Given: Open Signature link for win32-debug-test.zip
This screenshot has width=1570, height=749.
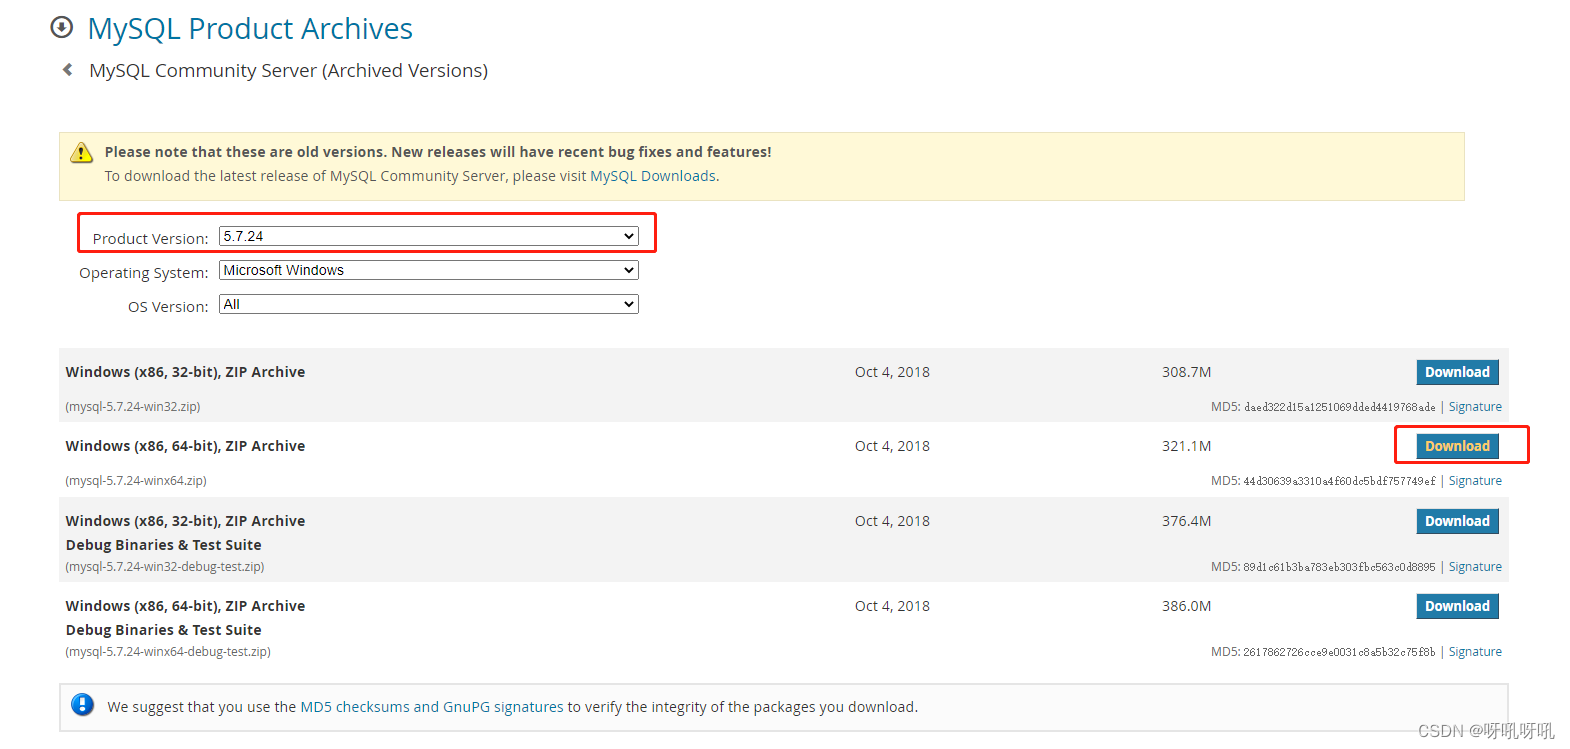Looking at the screenshot, I should [1475, 567].
